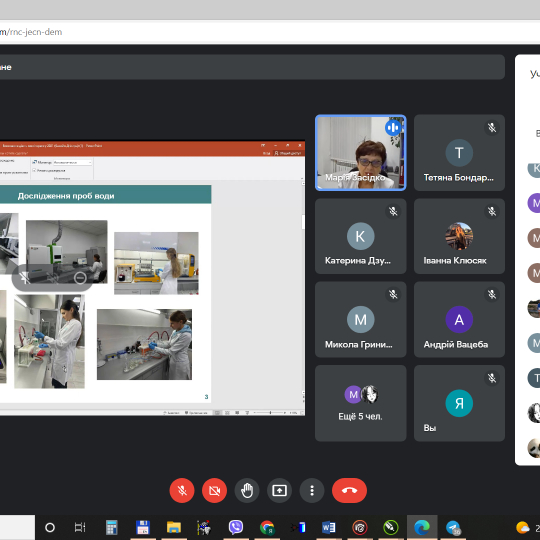Raise hand in the meeting

247,490
